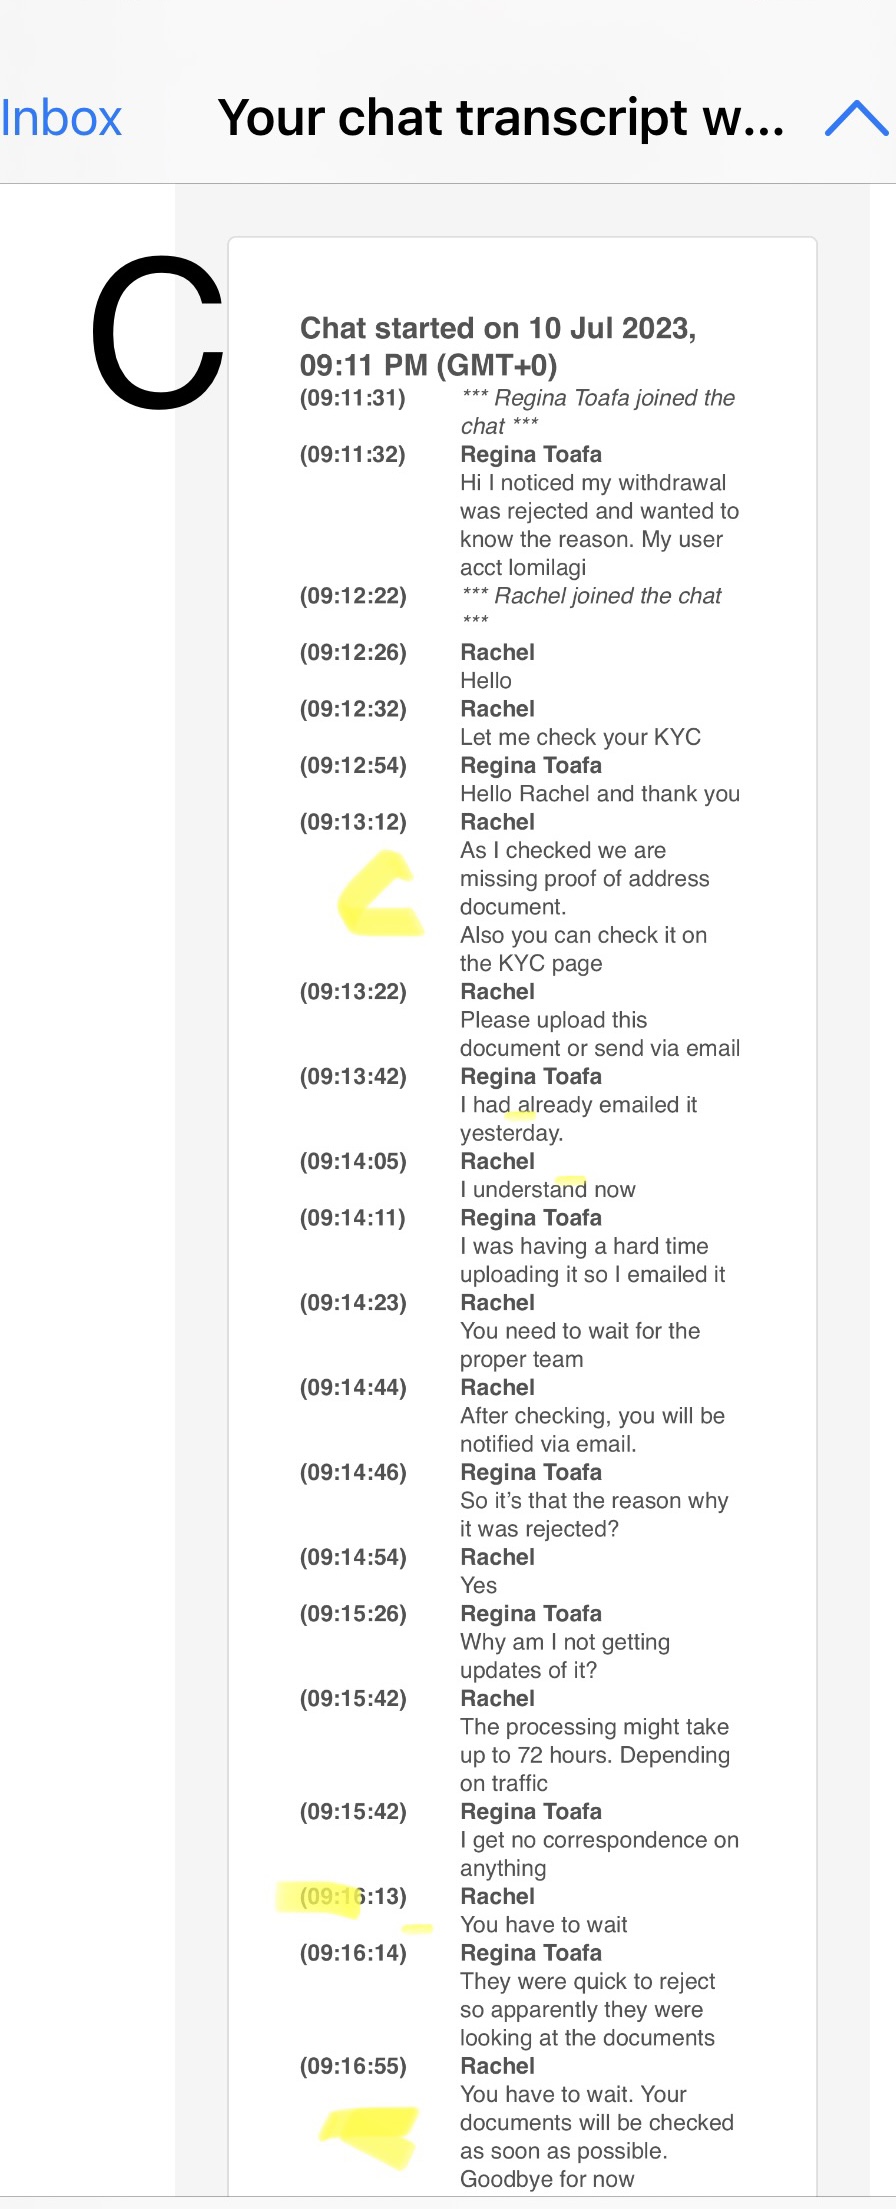The width and height of the screenshot is (896, 2209).
Task: Select 'Please upload this document or send via email'
Action: (x=599, y=1034)
